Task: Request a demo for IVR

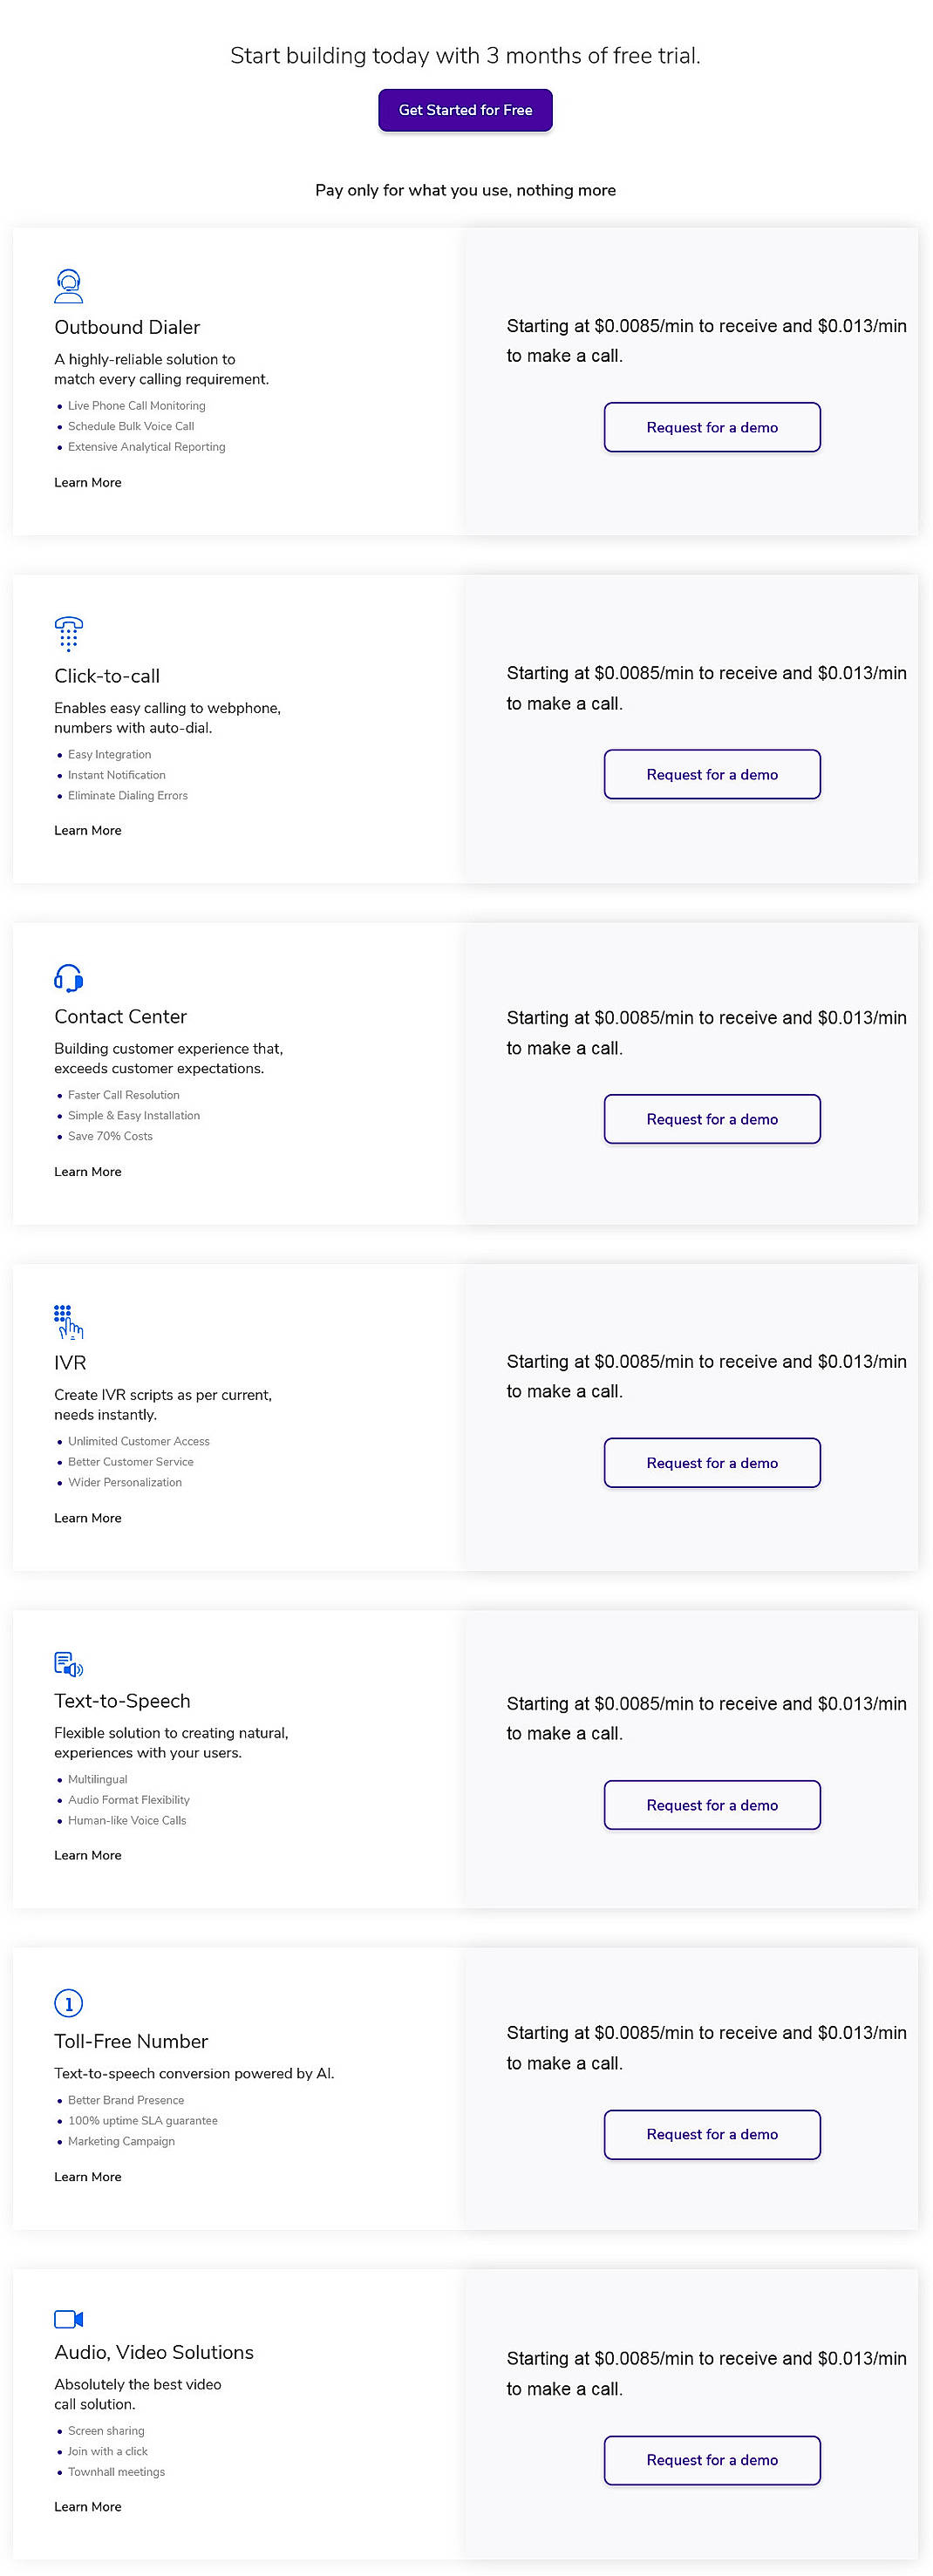Action: [x=712, y=1463]
